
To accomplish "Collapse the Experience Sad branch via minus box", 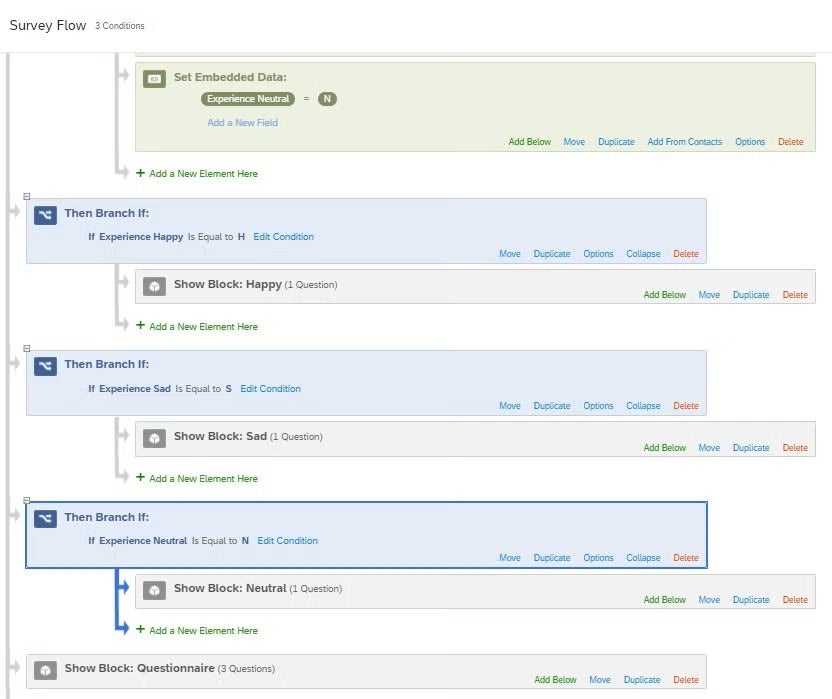I will [x=27, y=348].
